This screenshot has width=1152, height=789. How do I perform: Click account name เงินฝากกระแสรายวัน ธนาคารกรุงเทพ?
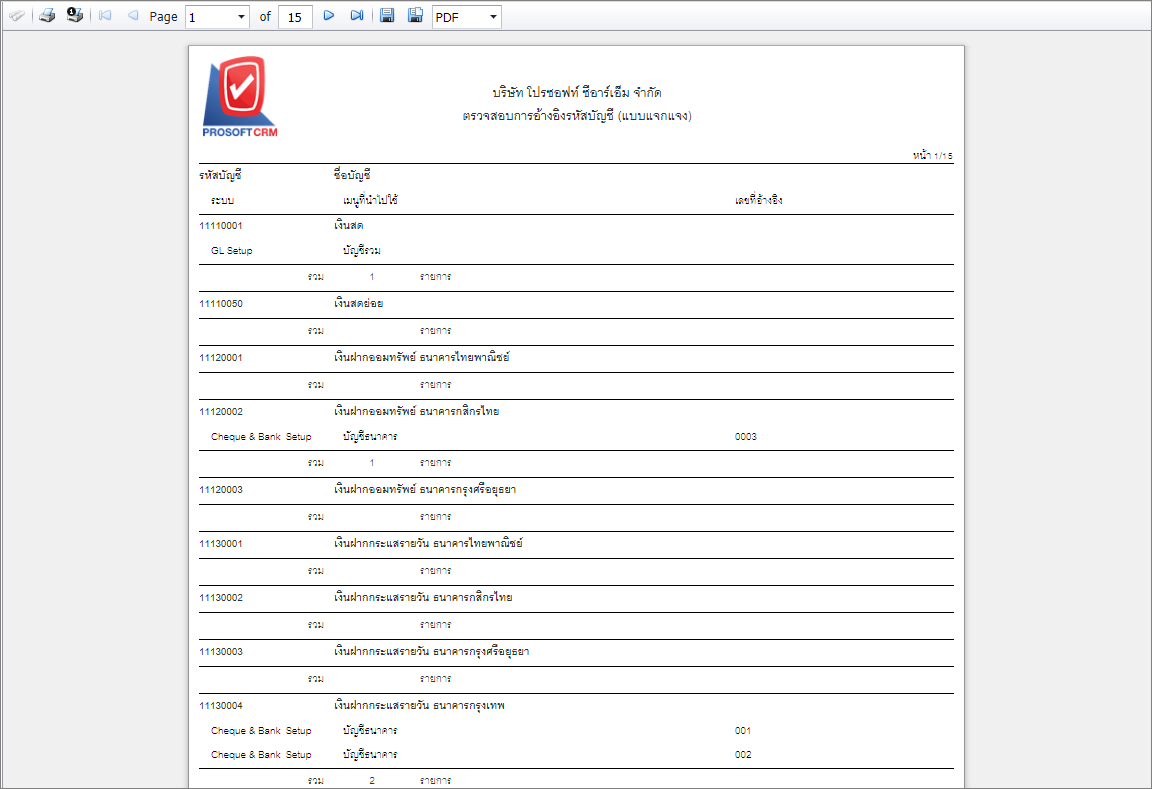pos(419,705)
